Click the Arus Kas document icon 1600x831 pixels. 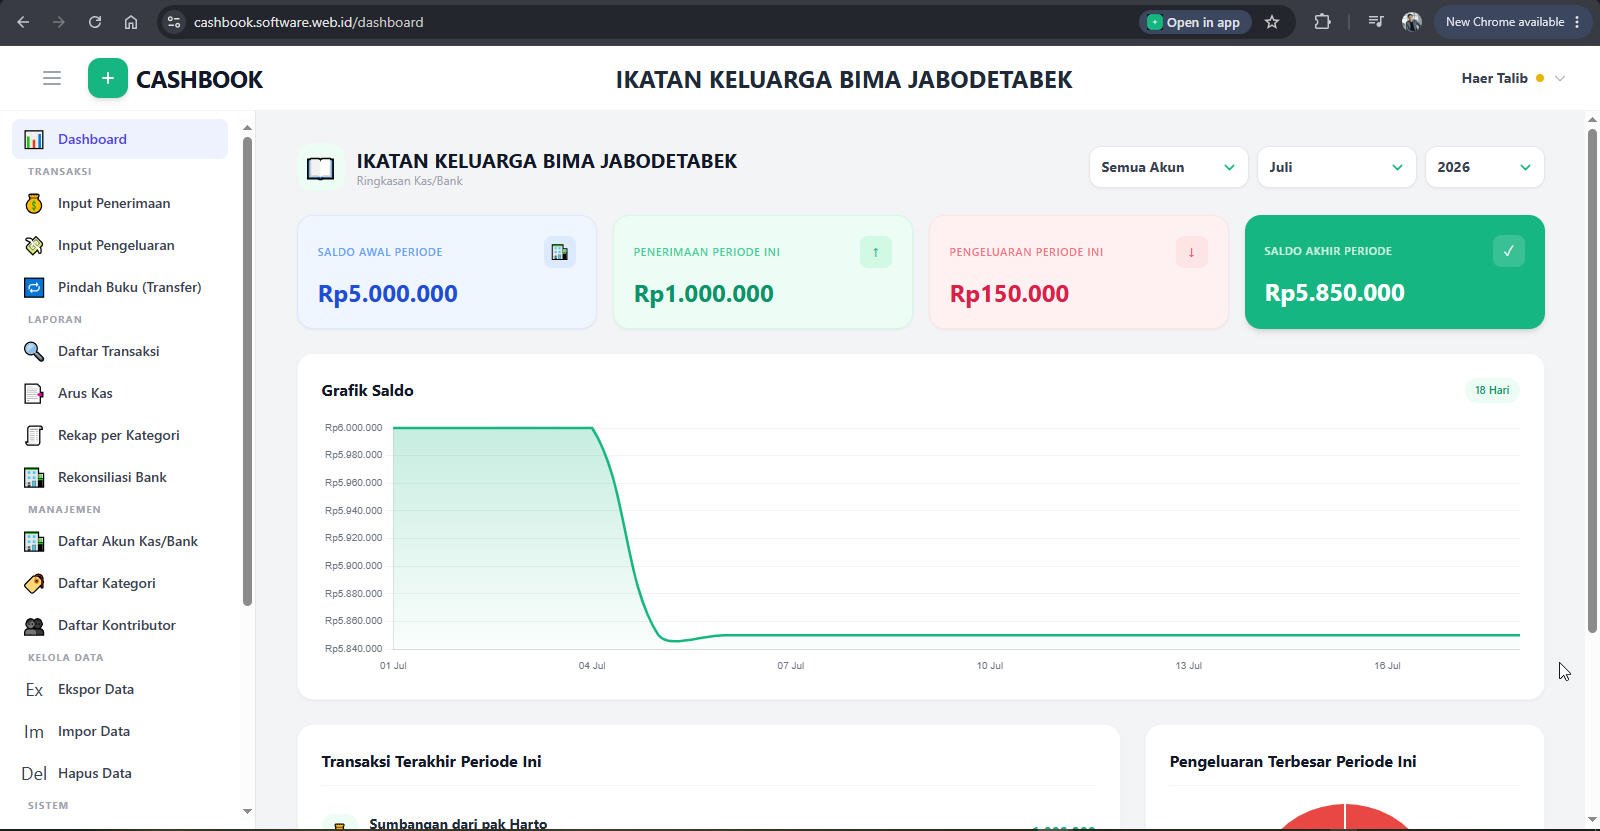point(34,393)
